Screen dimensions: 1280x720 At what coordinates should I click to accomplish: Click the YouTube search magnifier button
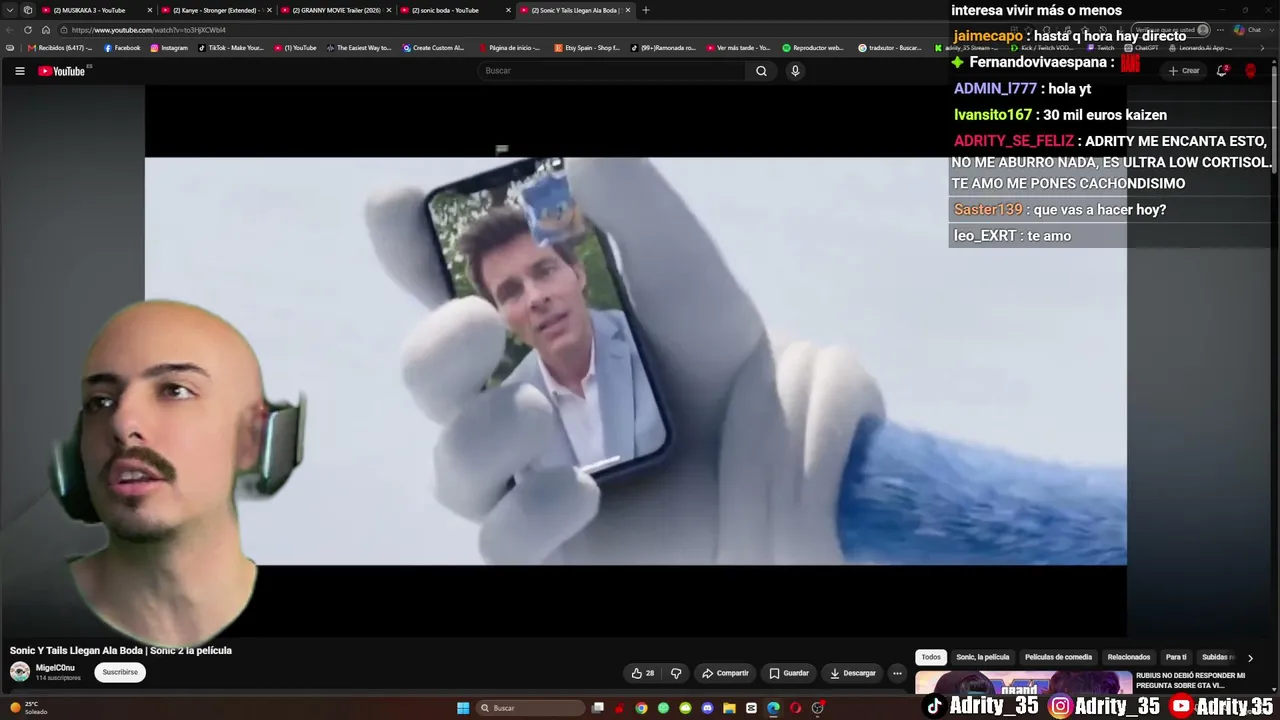[761, 71]
